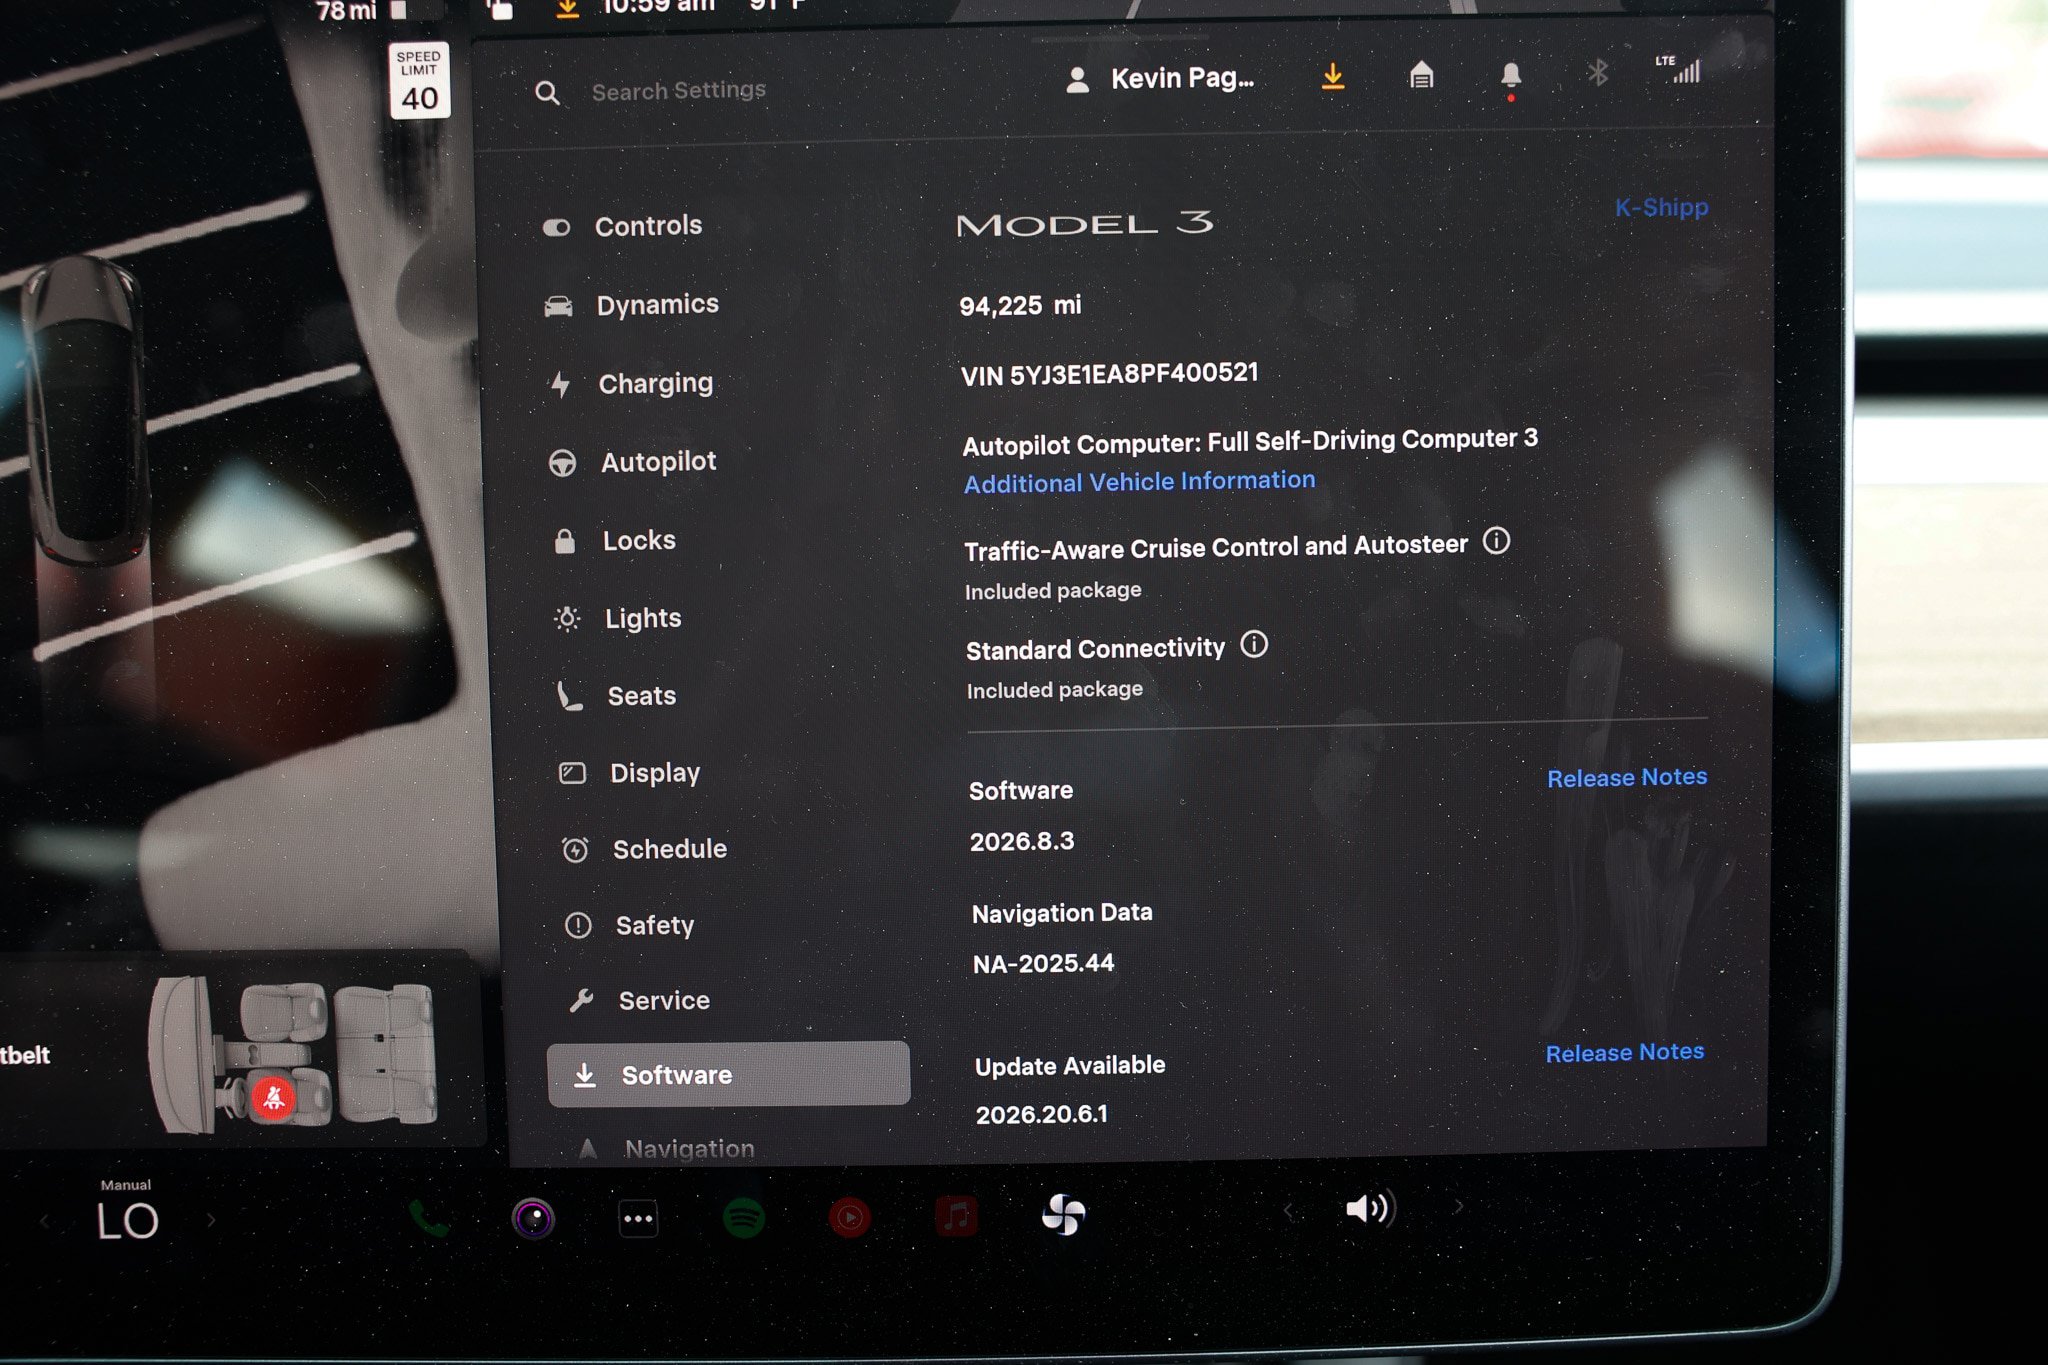
Task: Tap the red seatbelt warning icon
Action: tap(273, 1098)
